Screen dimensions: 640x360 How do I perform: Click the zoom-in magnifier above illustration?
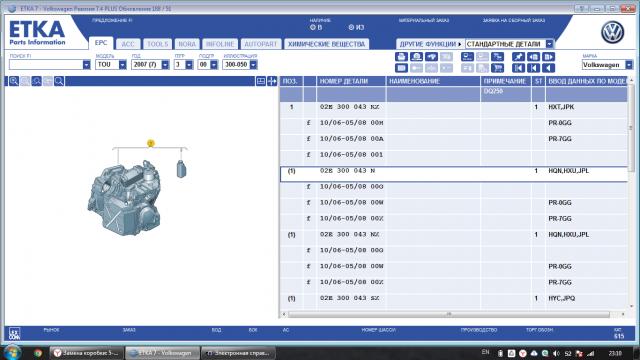click(14, 81)
